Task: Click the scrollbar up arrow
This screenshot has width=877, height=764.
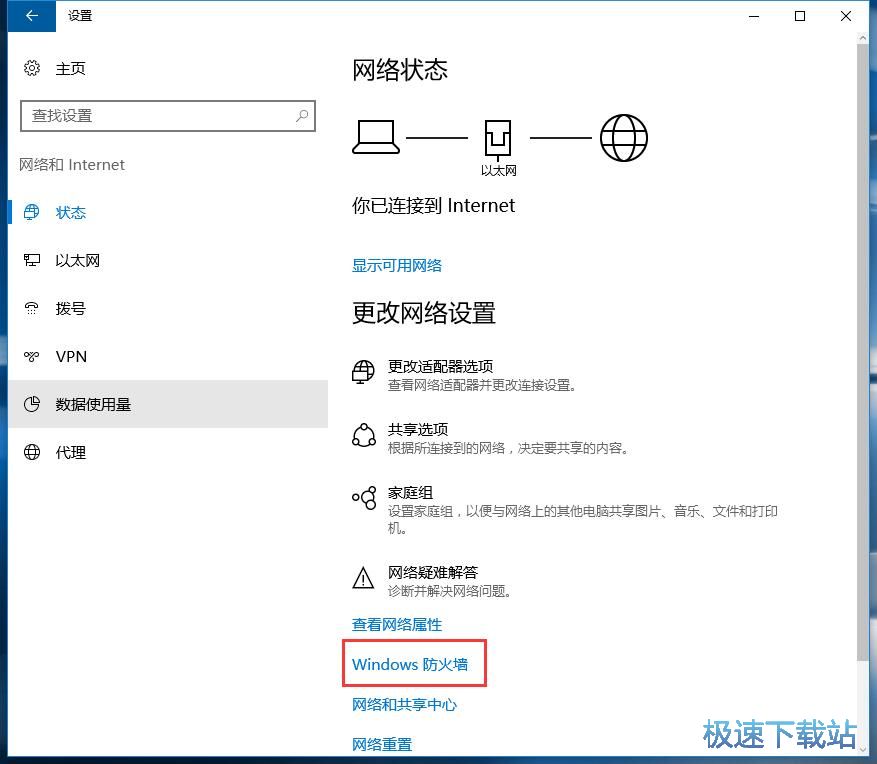Action: pyautogui.click(x=862, y=38)
